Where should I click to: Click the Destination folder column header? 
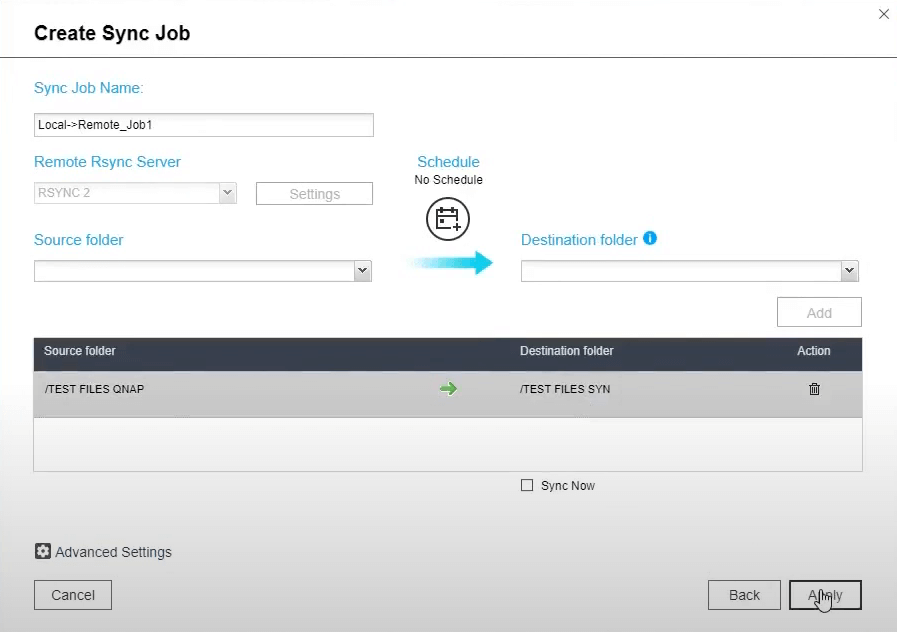click(x=566, y=351)
